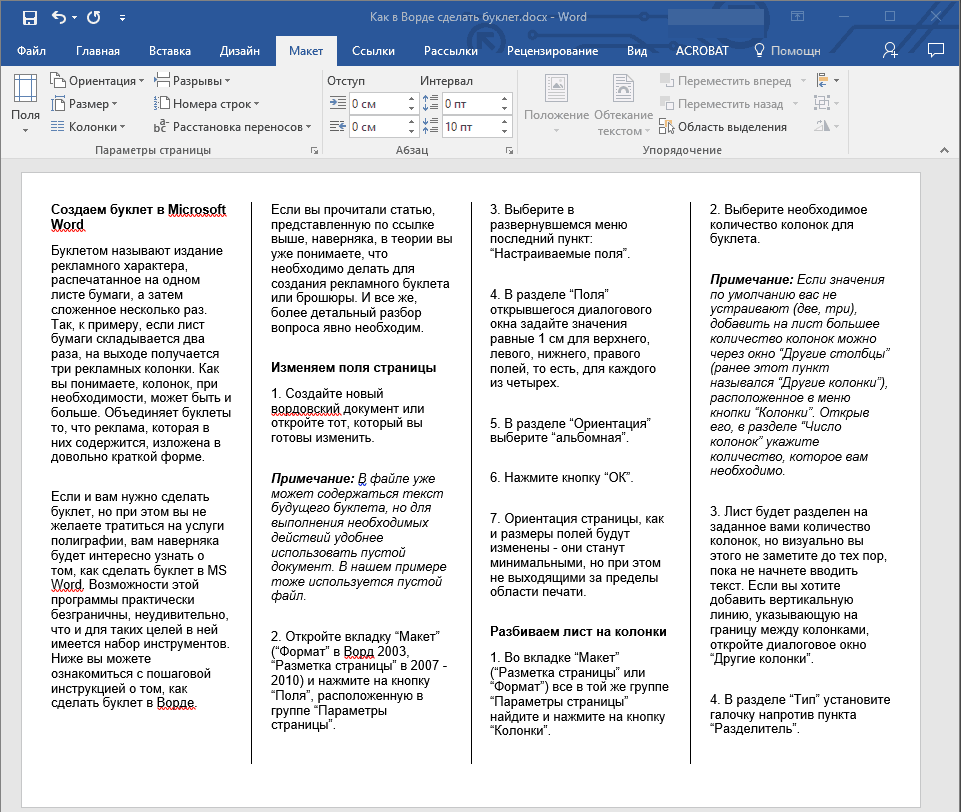
Task: Launch the Параметры страницы dialog box
Action: click(314, 150)
